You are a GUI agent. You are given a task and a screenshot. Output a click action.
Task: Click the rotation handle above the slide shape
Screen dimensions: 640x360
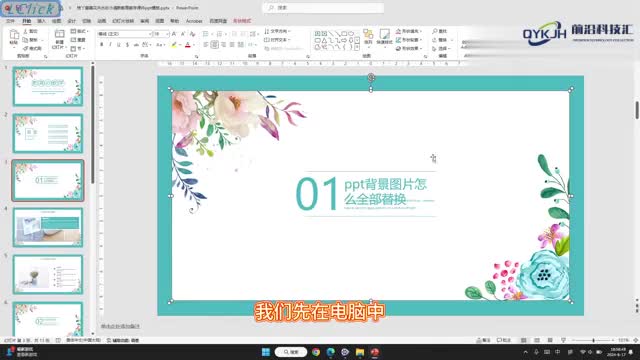click(x=371, y=77)
